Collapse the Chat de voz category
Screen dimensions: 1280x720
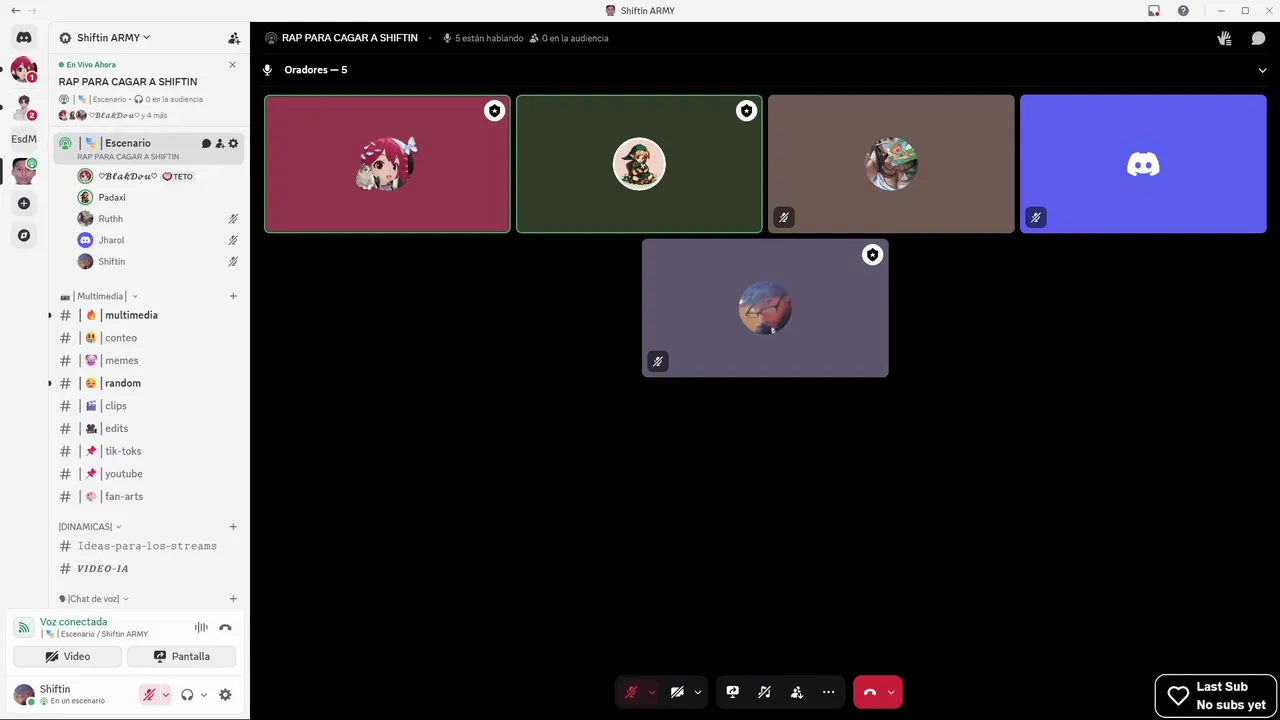point(94,599)
